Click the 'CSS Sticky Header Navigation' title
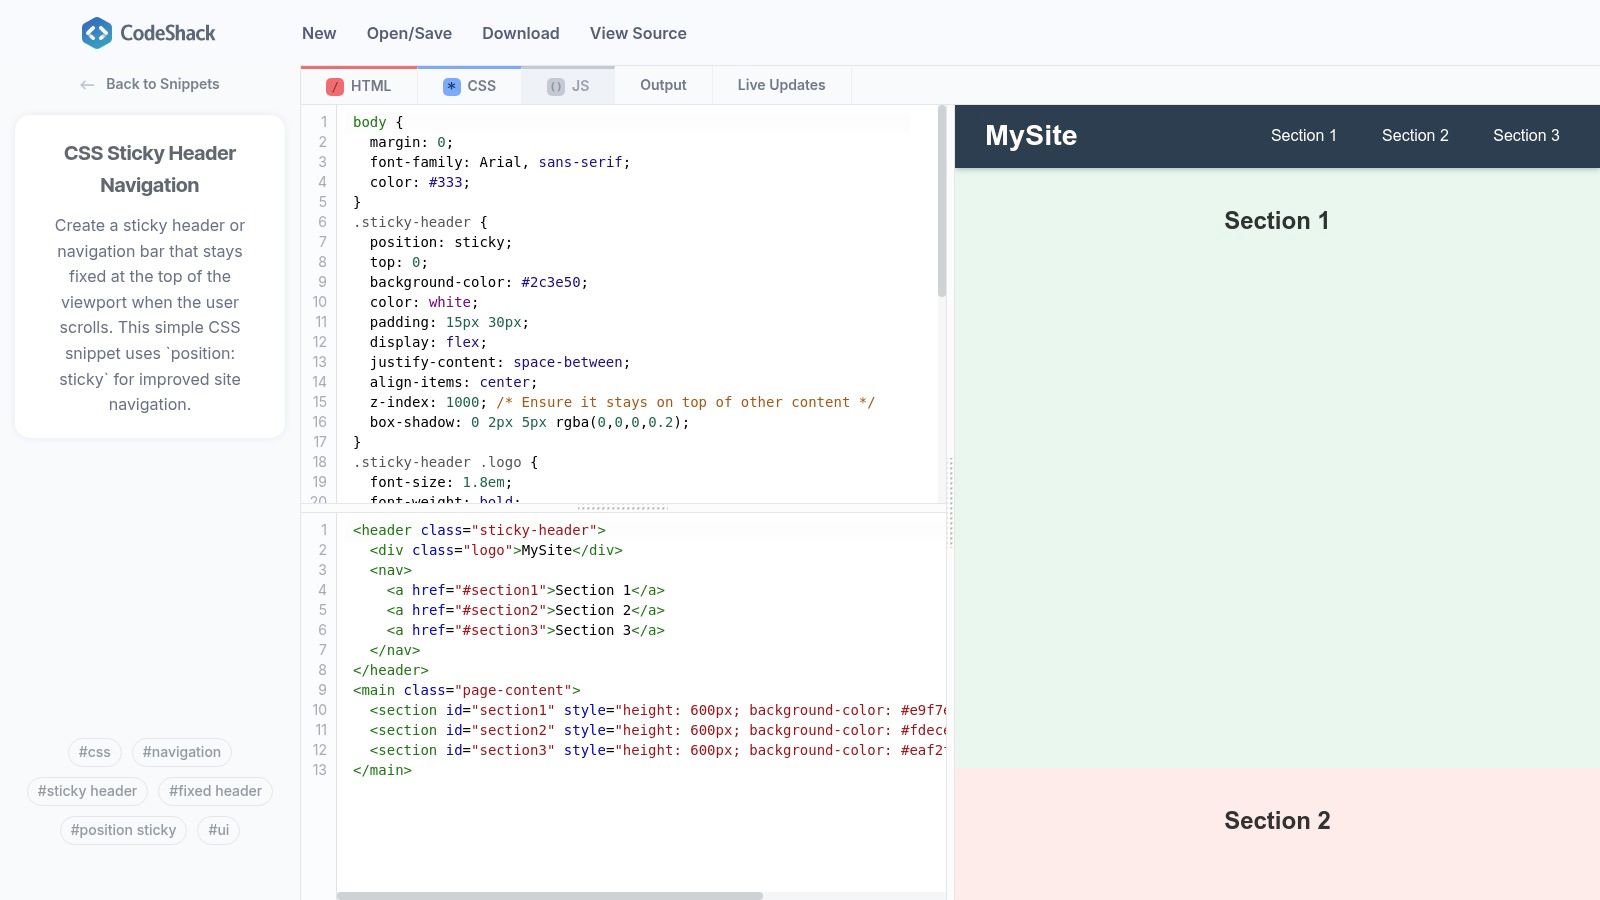 (150, 169)
